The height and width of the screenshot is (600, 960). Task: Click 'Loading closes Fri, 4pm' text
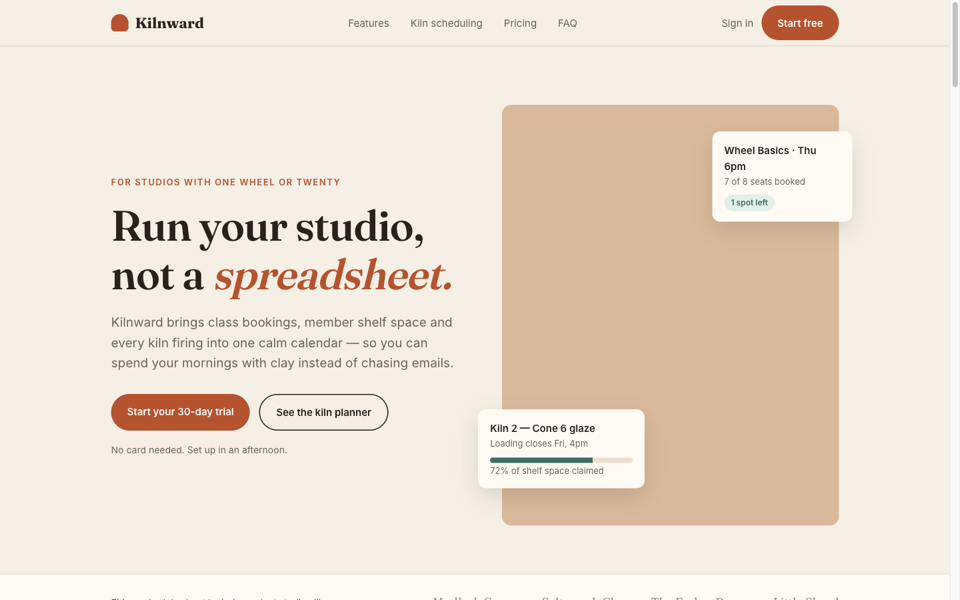point(539,444)
